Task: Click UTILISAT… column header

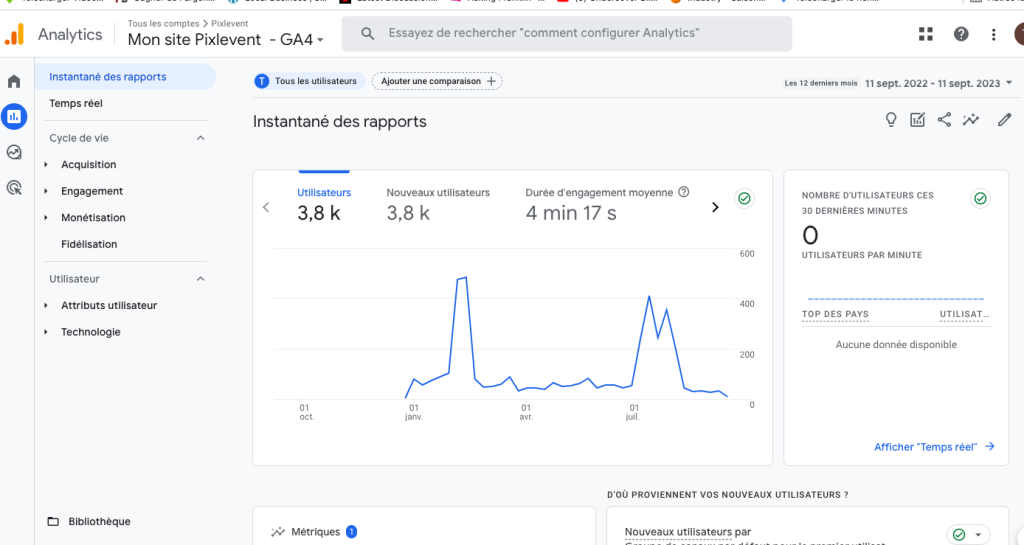Action: pyautogui.click(x=964, y=314)
